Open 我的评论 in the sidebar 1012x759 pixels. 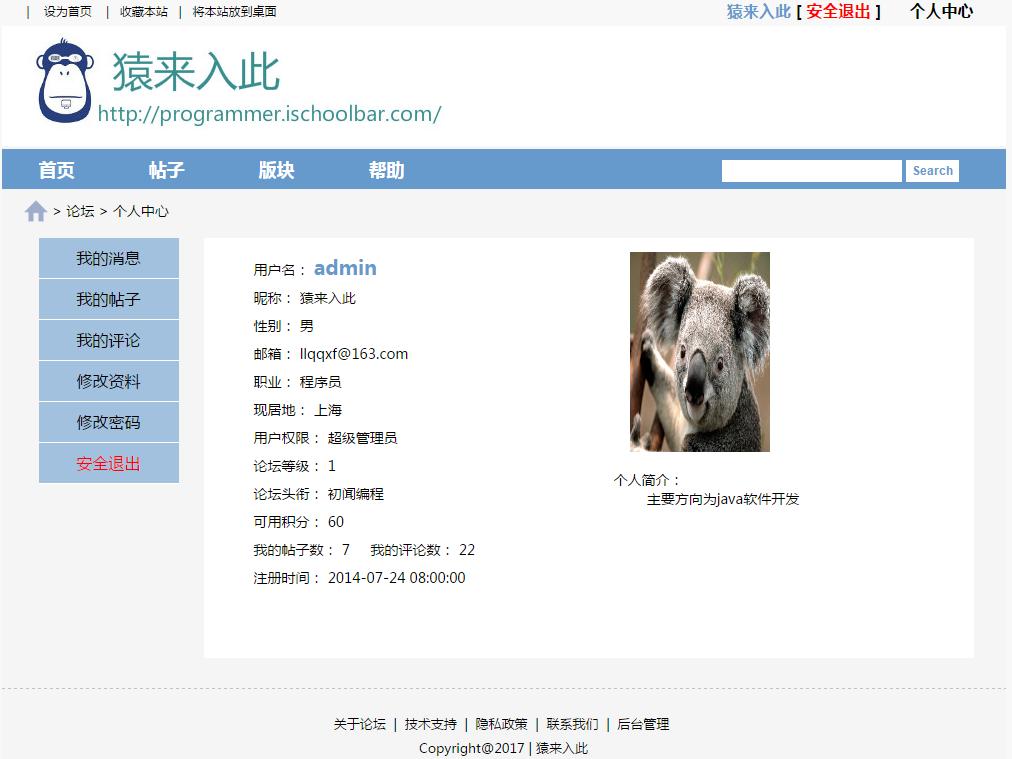click(x=108, y=339)
